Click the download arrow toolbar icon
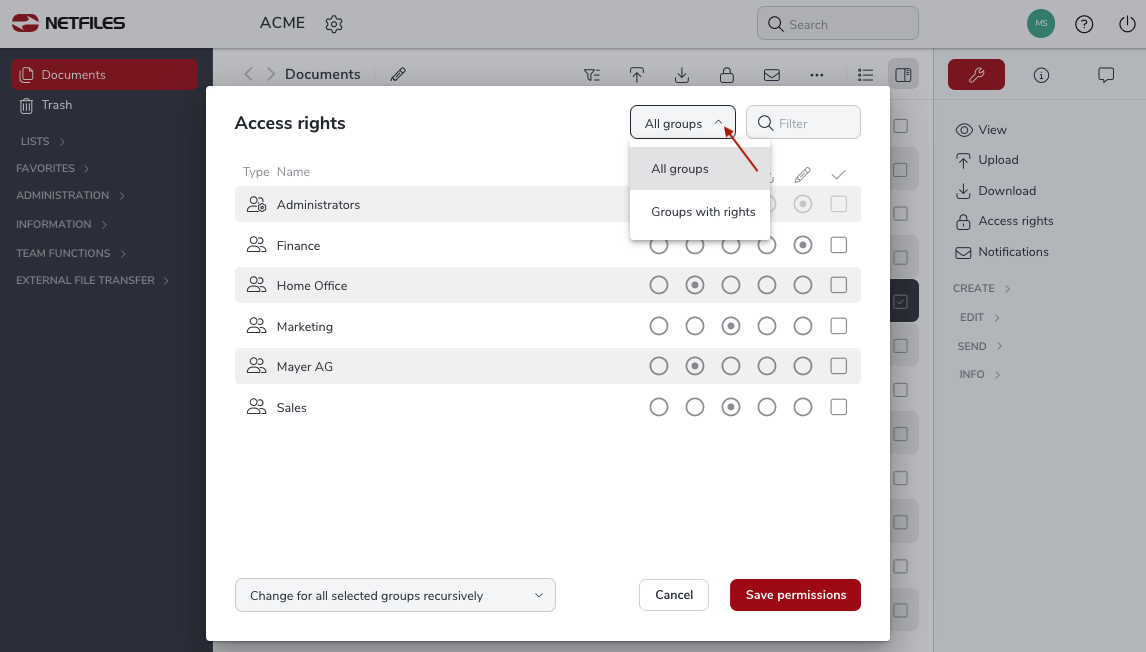This screenshot has height=652, width=1146. point(681,75)
